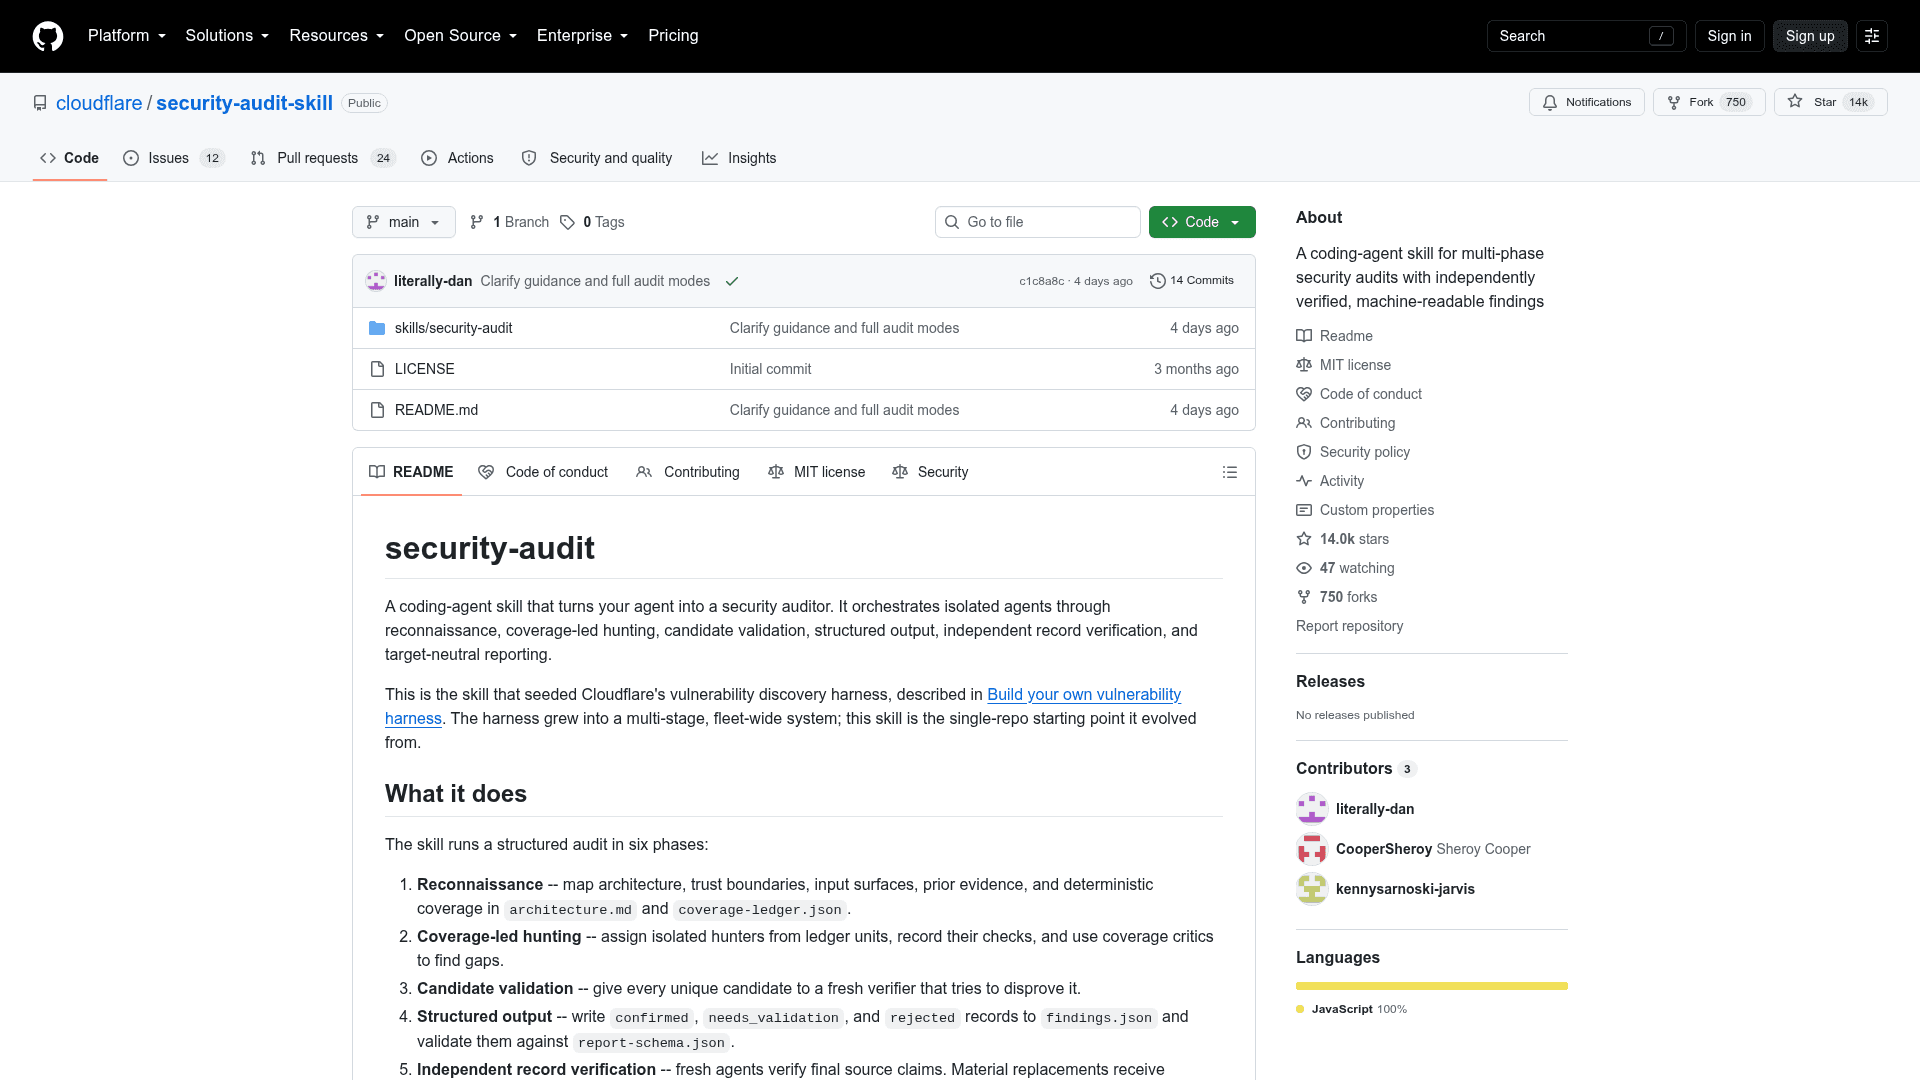Select MIT license tab in file viewer
Screen dimensions: 1920x1080
pos(817,472)
